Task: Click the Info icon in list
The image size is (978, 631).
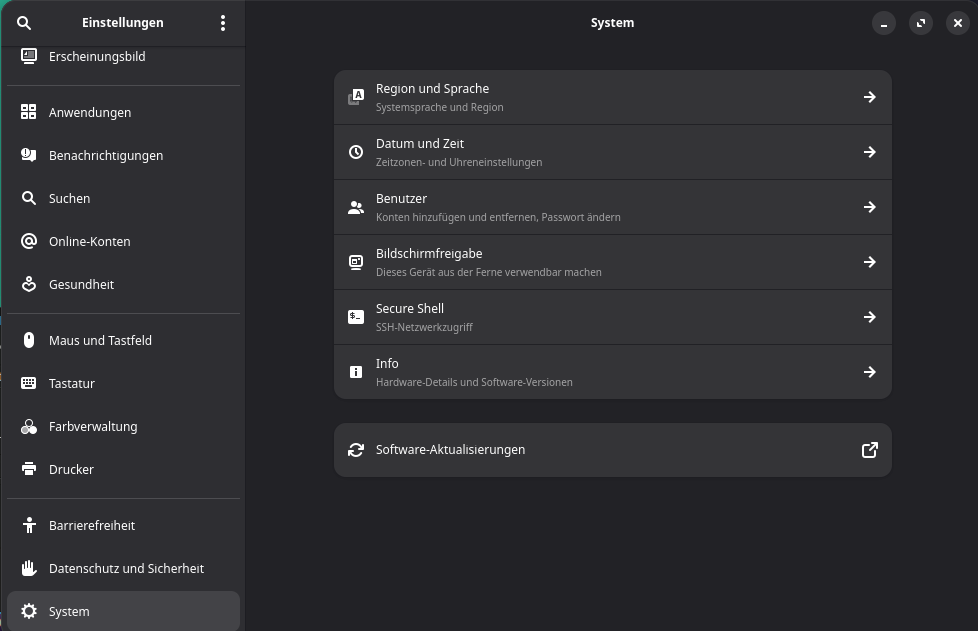Action: point(356,372)
